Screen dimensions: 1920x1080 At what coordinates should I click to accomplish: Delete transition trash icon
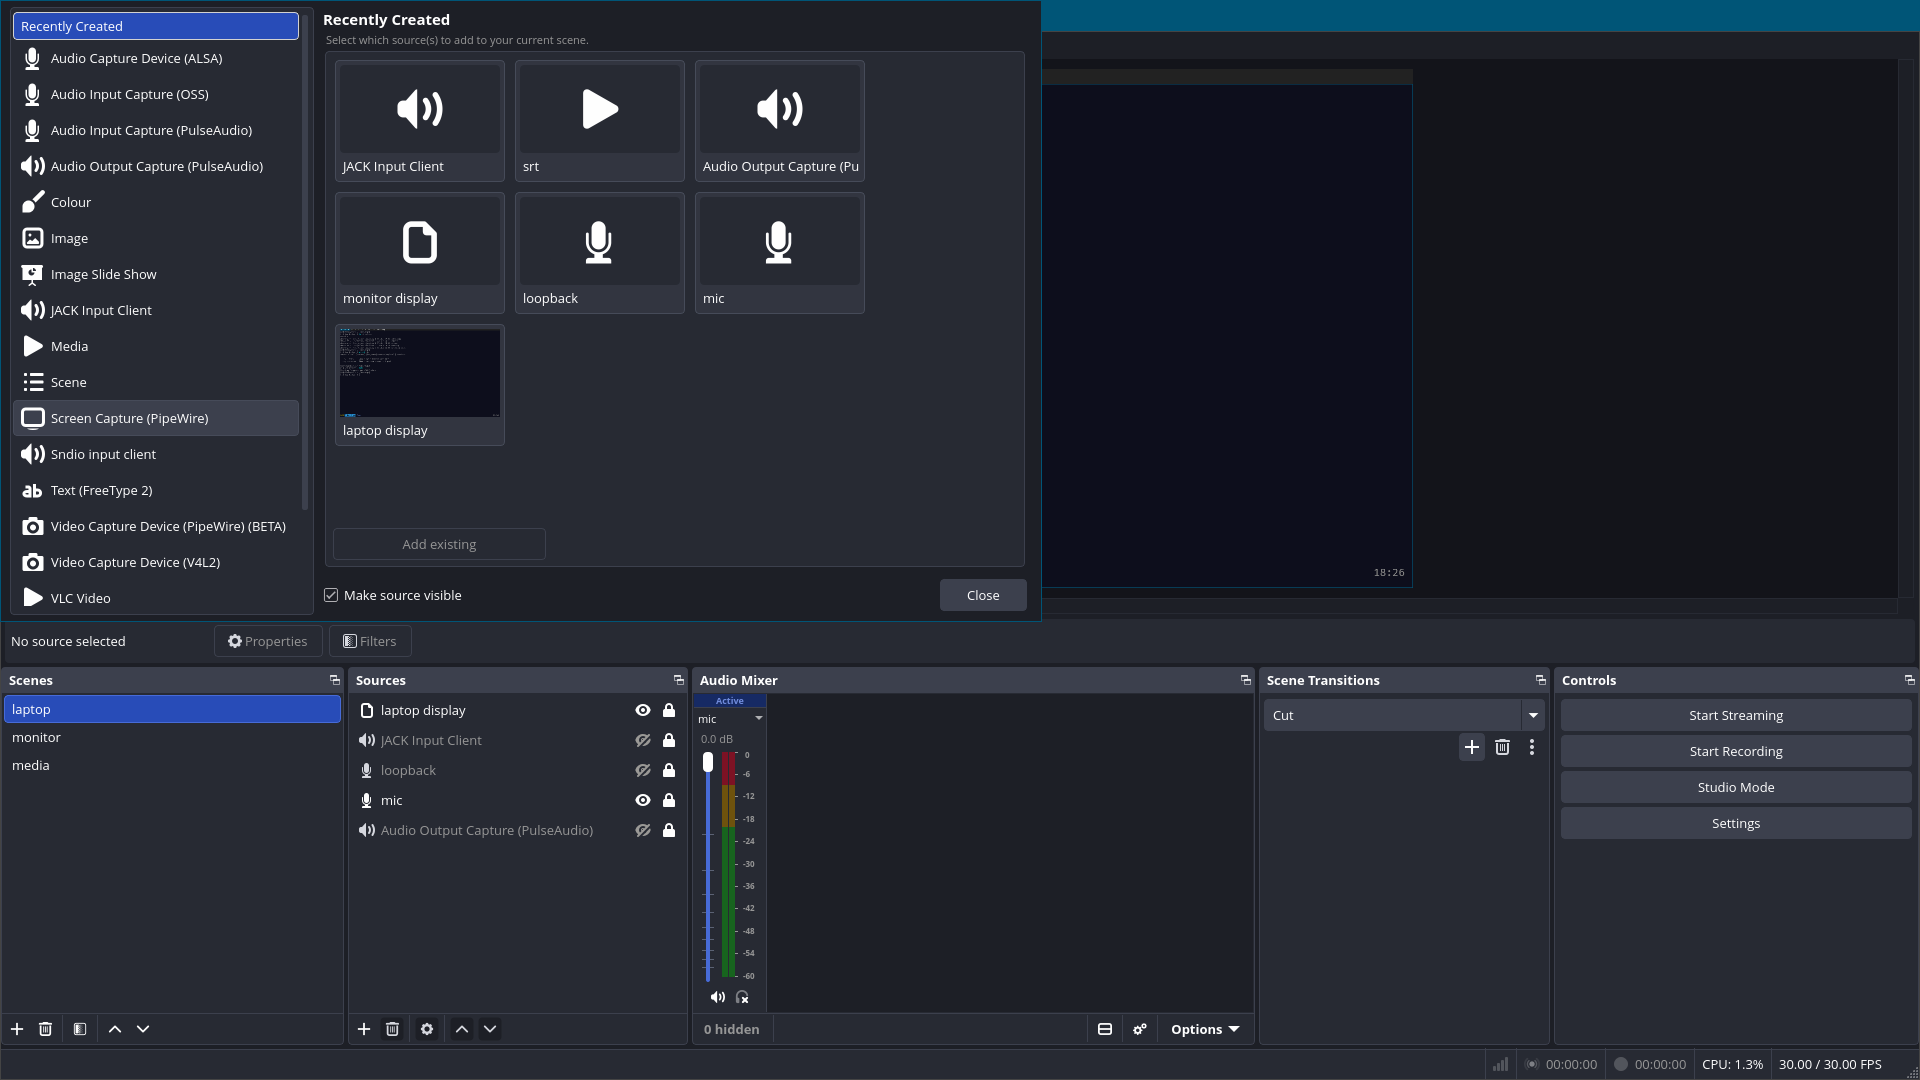point(1502,747)
